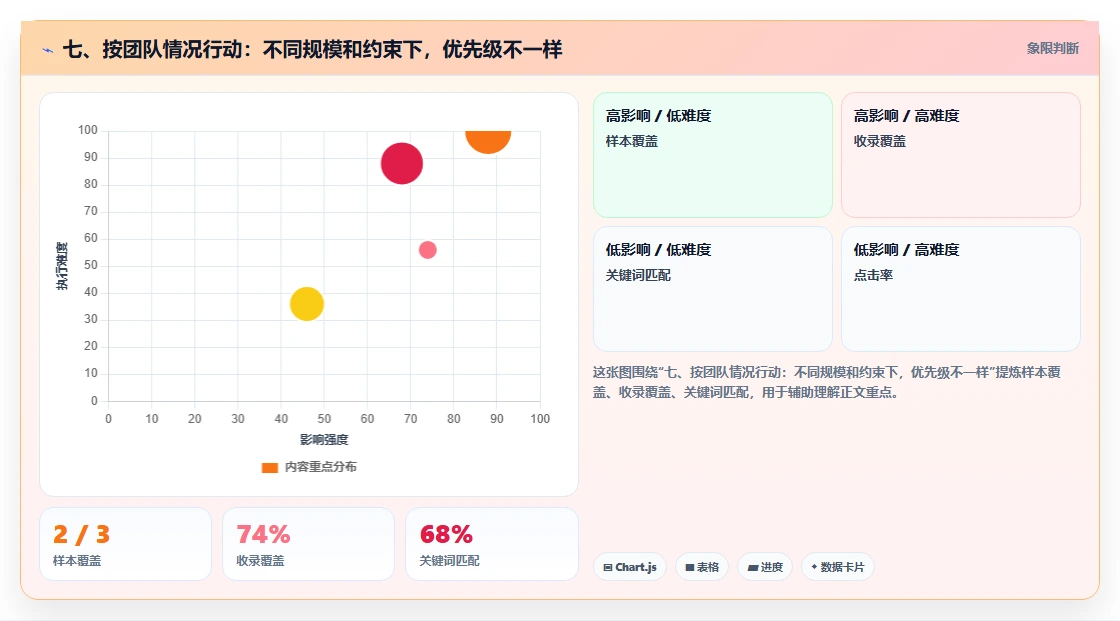Select the 高影响 / 高难度 quadrant card
The width and height of the screenshot is (1120, 621).
coord(960,154)
